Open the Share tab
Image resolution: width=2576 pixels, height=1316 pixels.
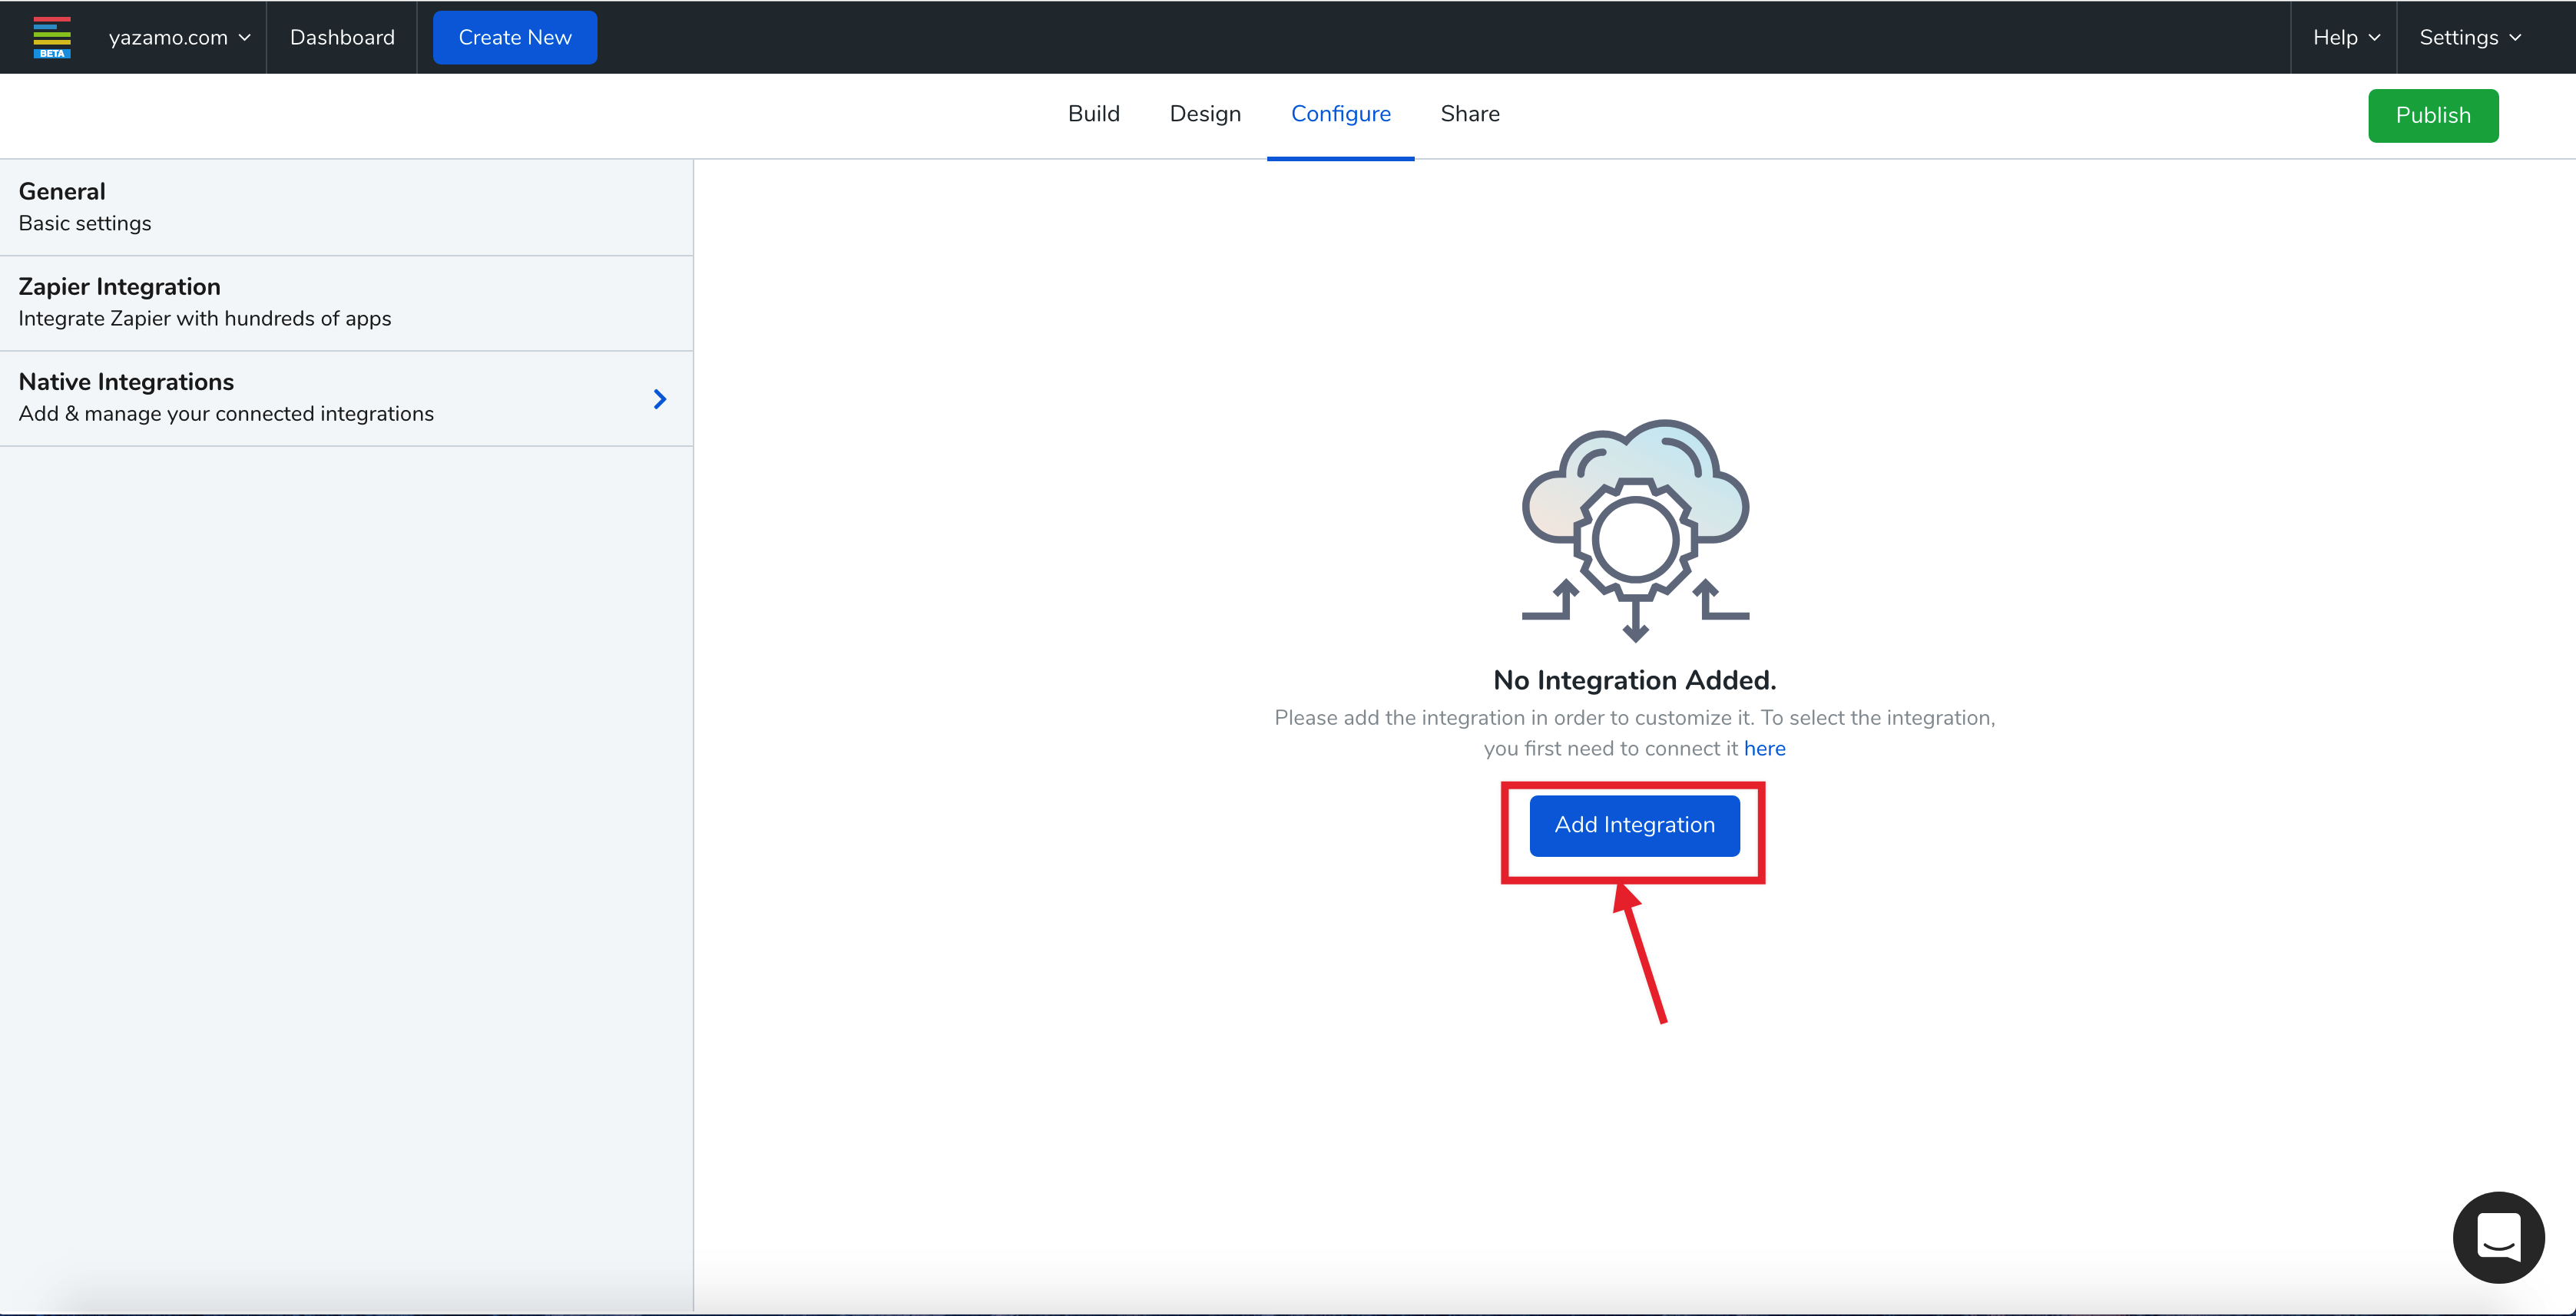pos(1469,114)
